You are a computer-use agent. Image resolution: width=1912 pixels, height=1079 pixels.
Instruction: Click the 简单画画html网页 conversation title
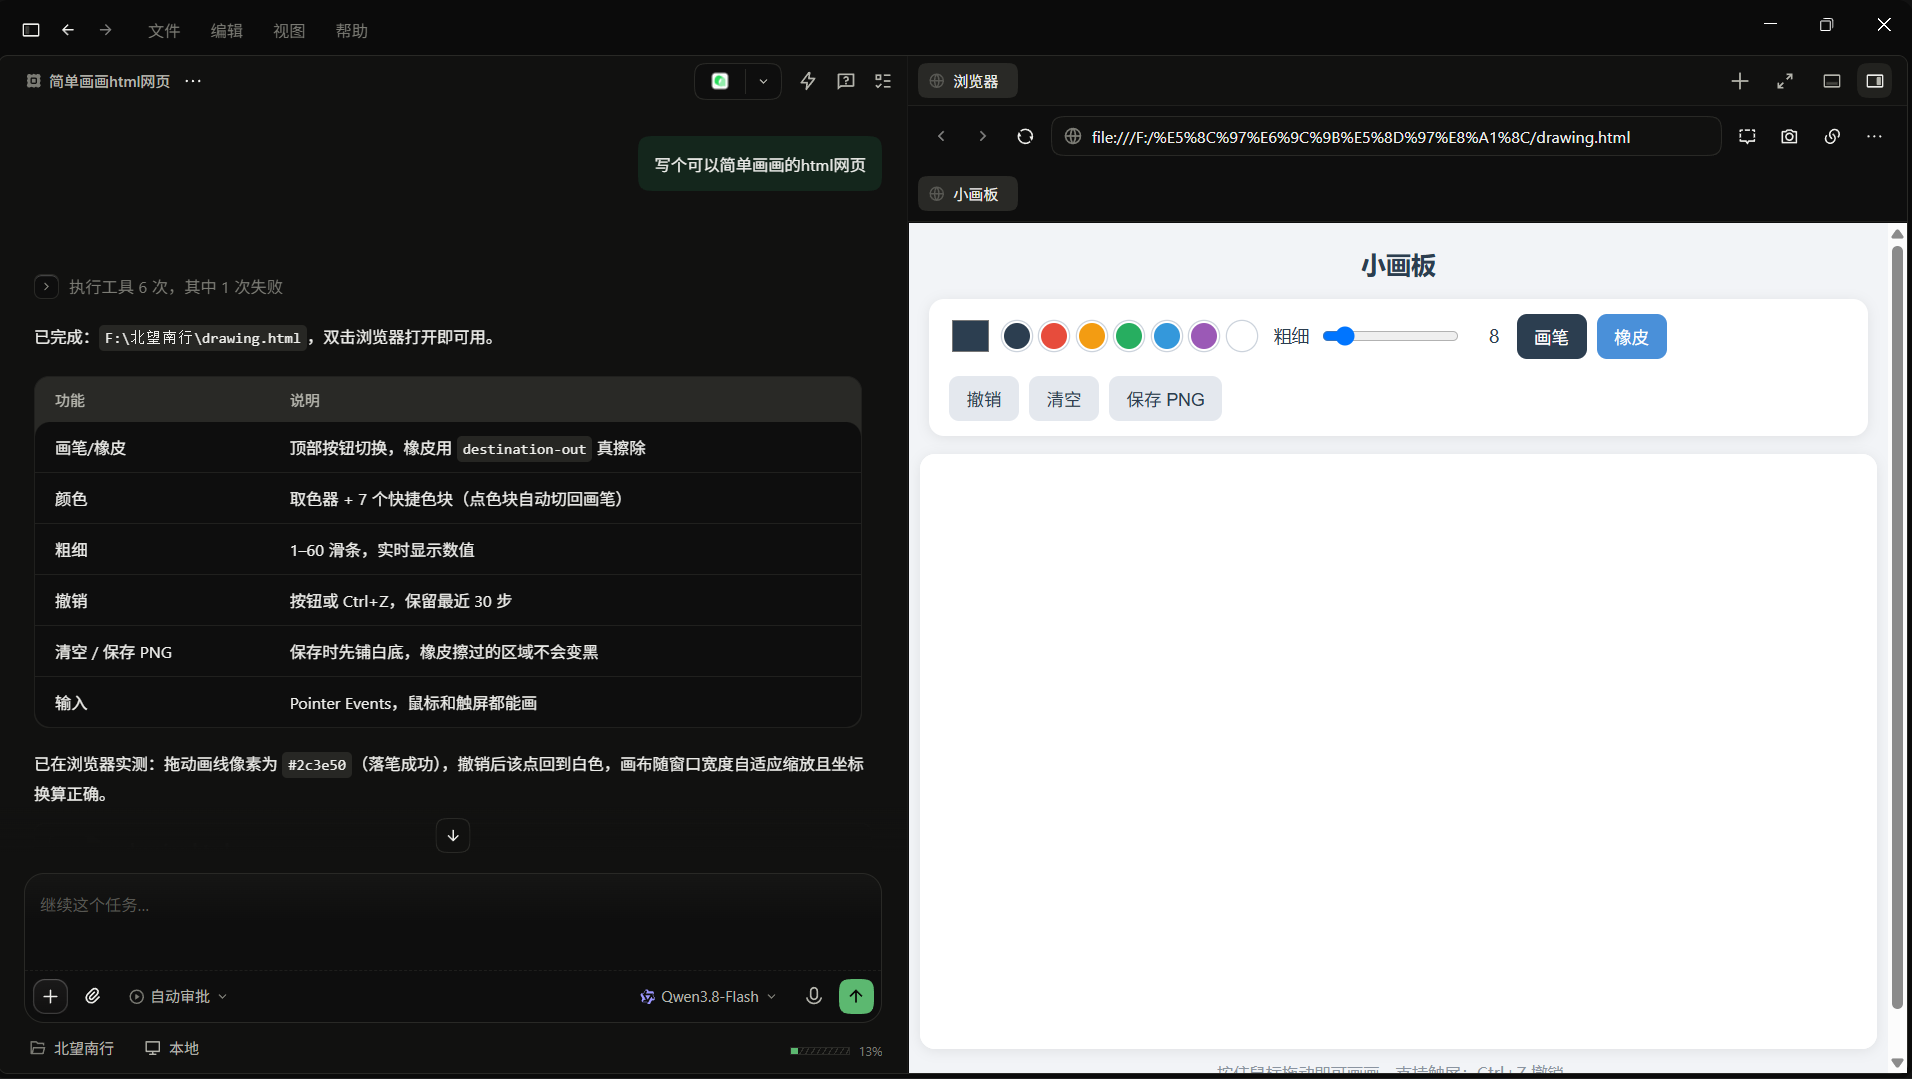(x=109, y=81)
